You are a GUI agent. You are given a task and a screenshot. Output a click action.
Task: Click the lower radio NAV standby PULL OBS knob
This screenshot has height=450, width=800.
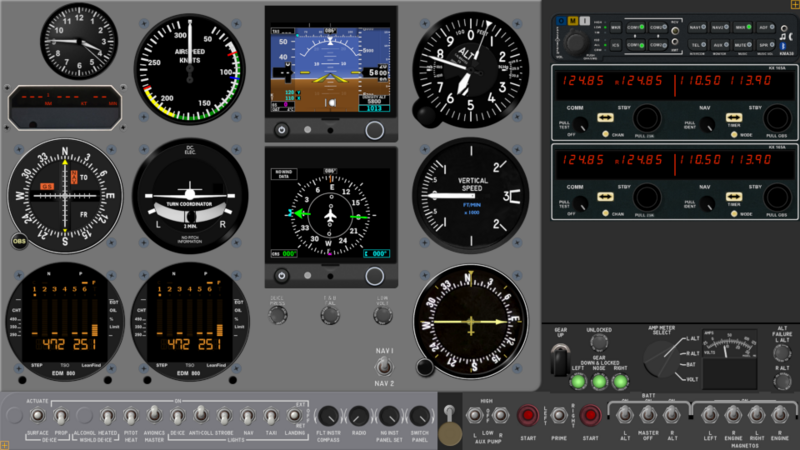pos(777,197)
